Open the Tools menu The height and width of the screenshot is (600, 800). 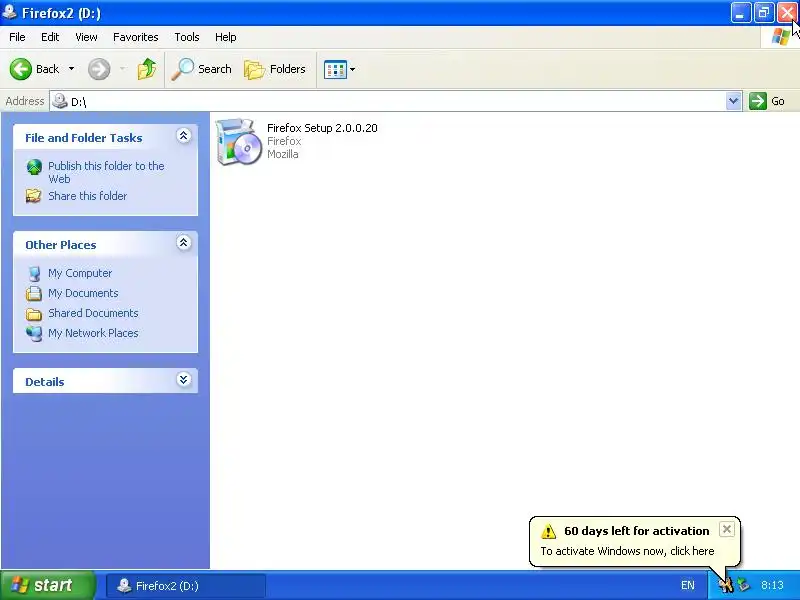point(187,37)
